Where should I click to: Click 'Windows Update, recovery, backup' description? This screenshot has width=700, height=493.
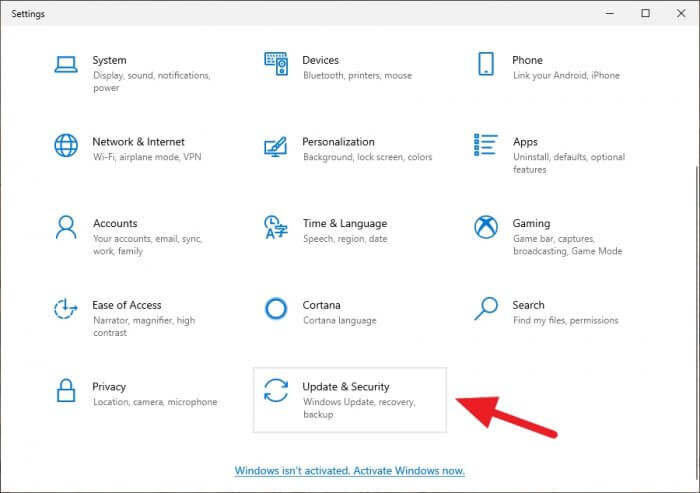[x=359, y=408]
